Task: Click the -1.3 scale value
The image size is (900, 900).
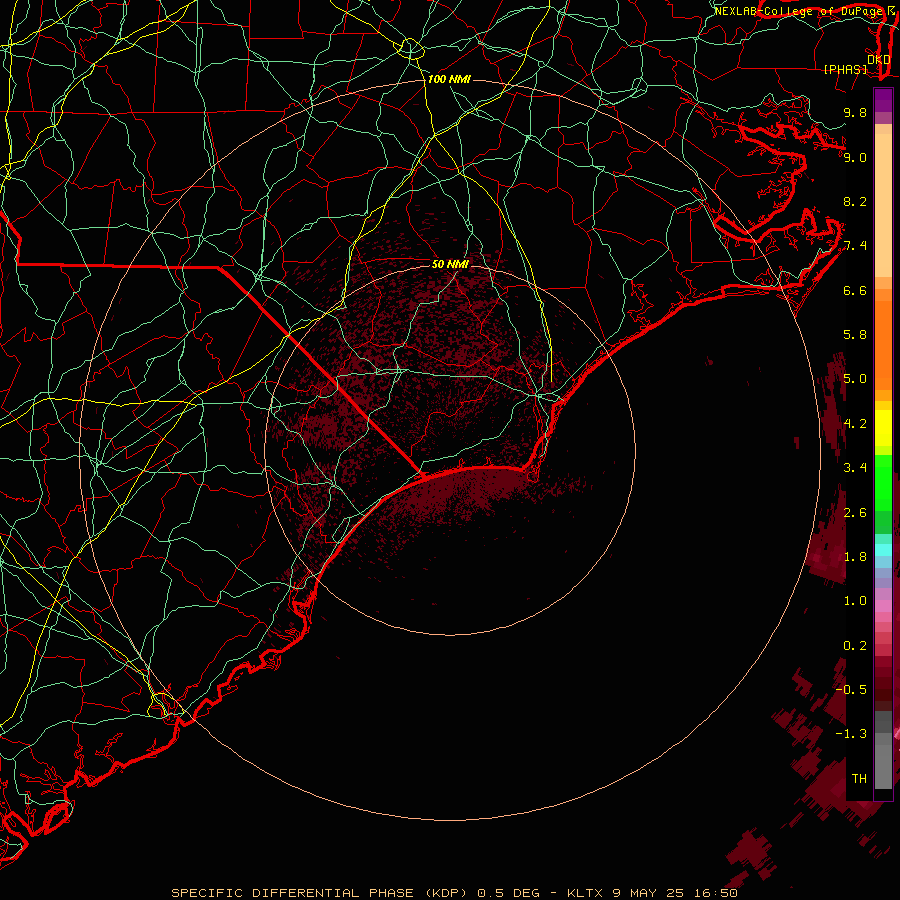Action: pyautogui.click(x=851, y=734)
